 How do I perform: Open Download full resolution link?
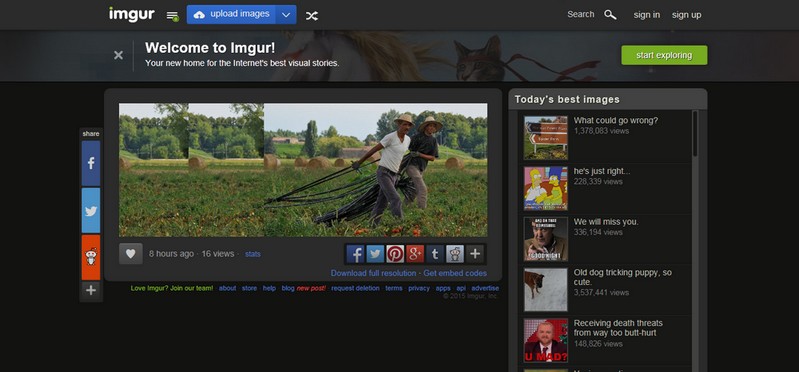click(374, 273)
